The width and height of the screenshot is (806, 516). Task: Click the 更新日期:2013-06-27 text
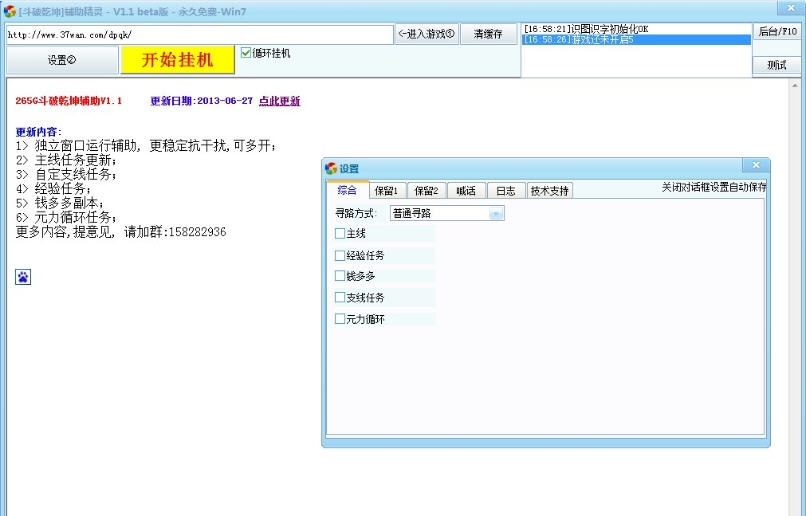(x=202, y=101)
